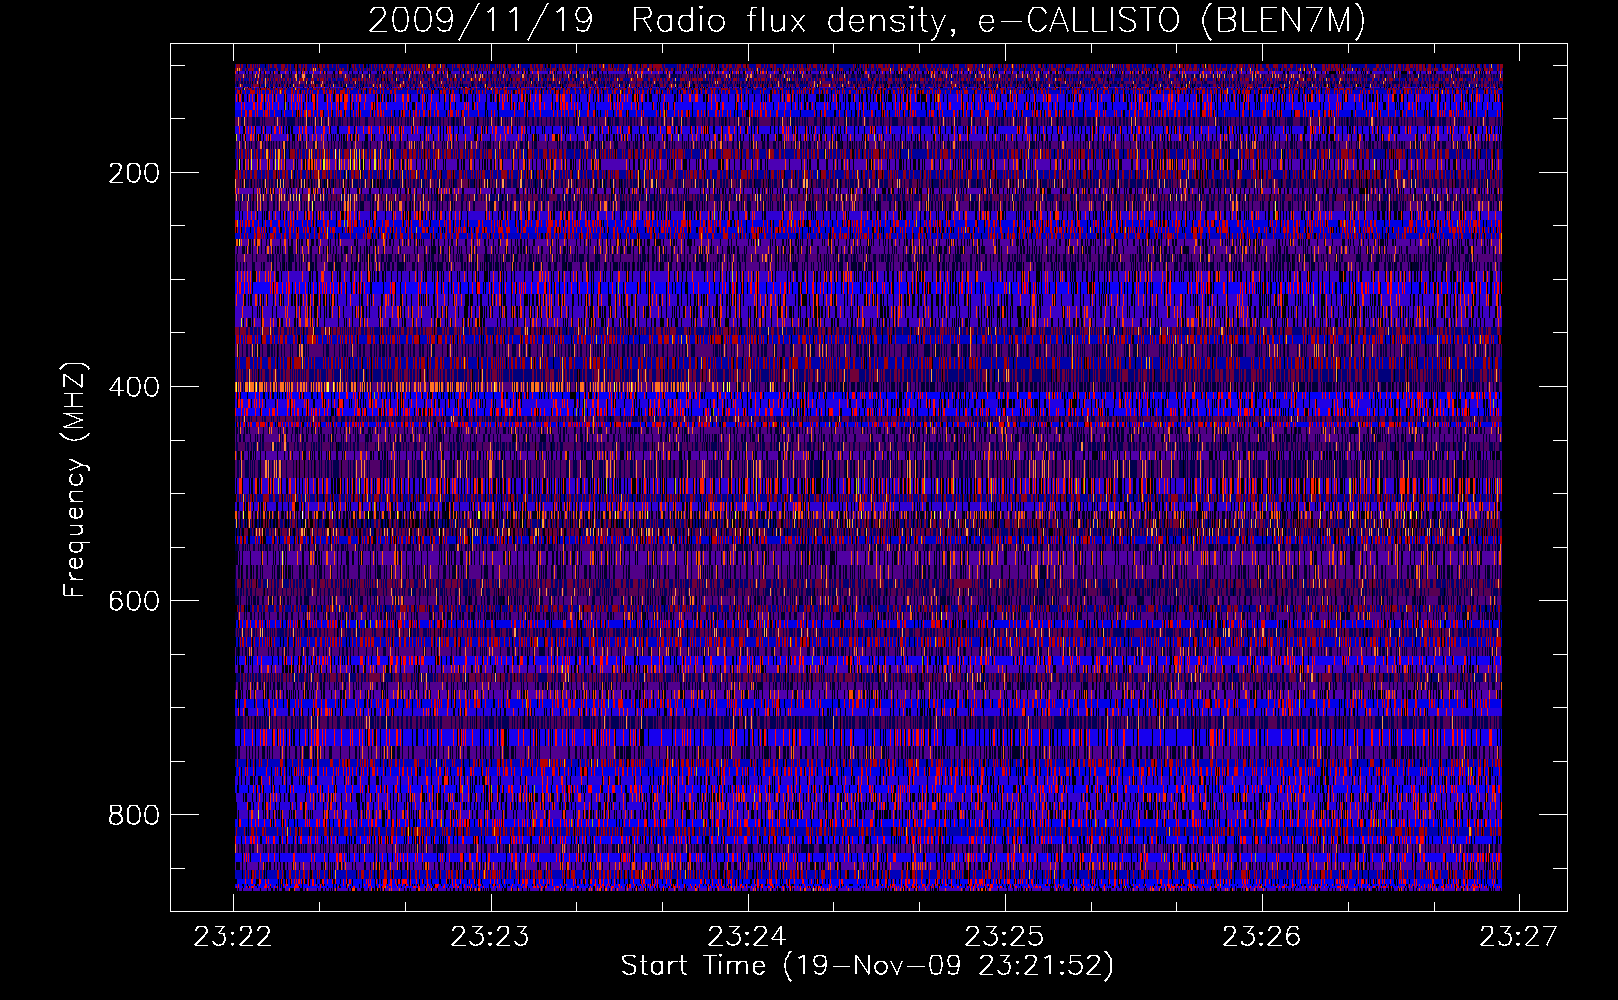Click the 23:22 time tick label
This screenshot has width=1618, height=1000.
[234, 936]
